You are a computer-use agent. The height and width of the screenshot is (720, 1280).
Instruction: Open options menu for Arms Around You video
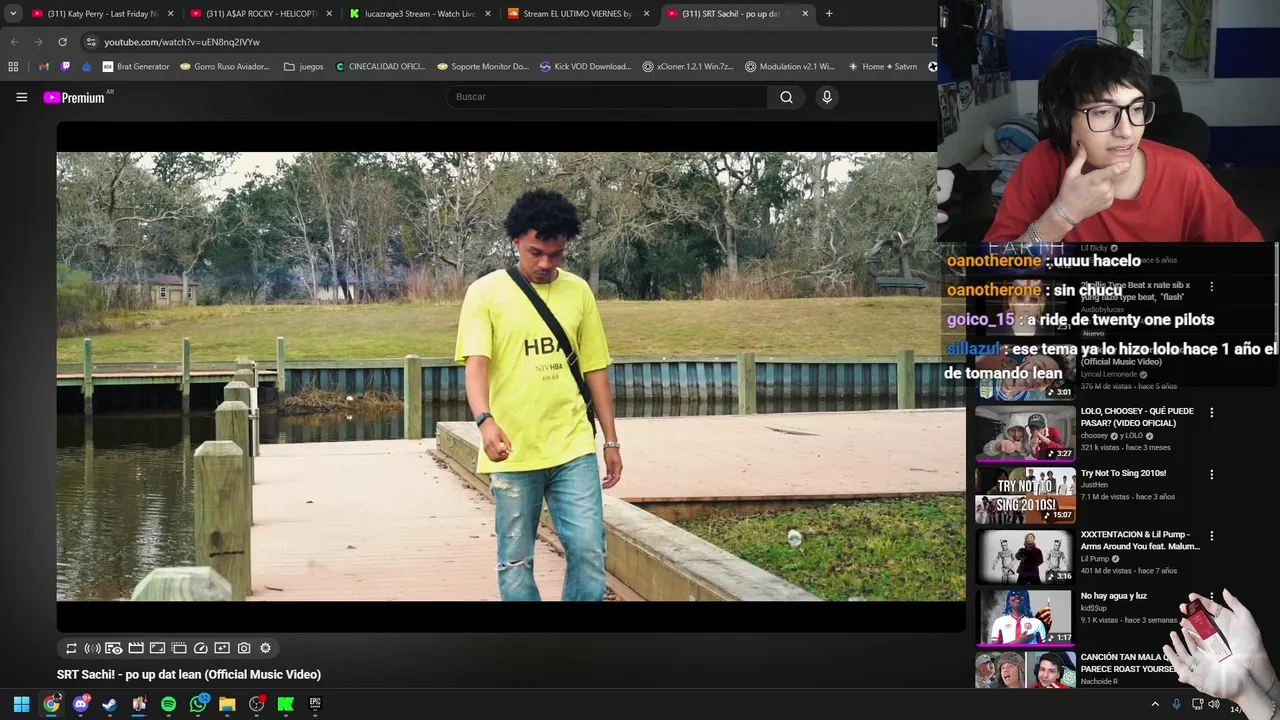click(x=1211, y=536)
